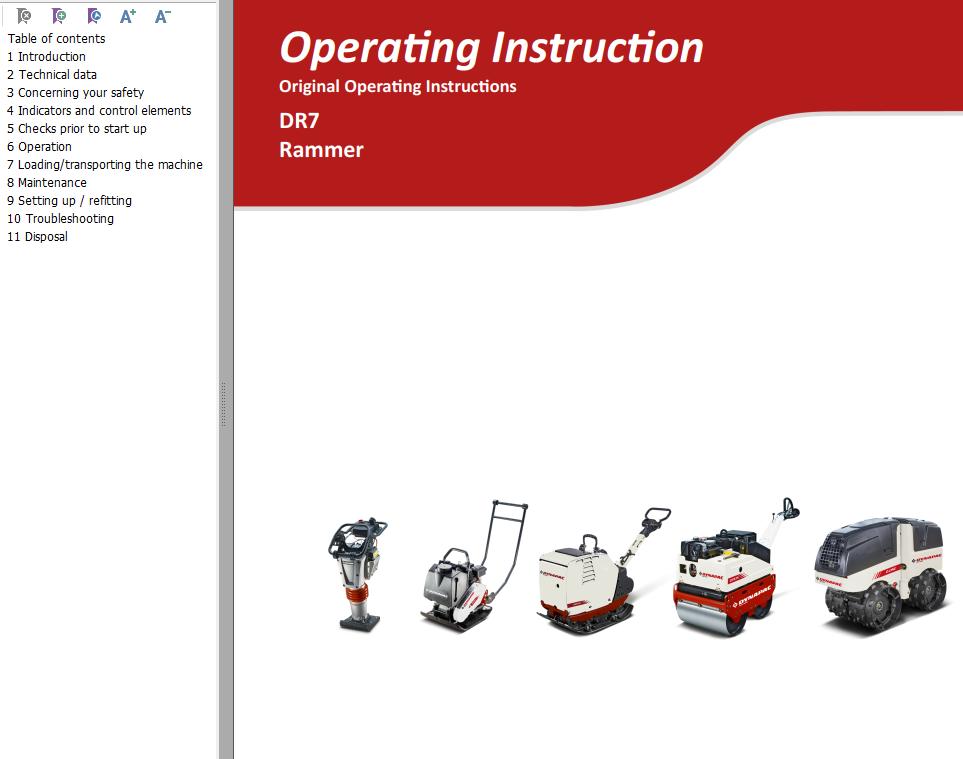Jump to 1 Introduction

46,56
